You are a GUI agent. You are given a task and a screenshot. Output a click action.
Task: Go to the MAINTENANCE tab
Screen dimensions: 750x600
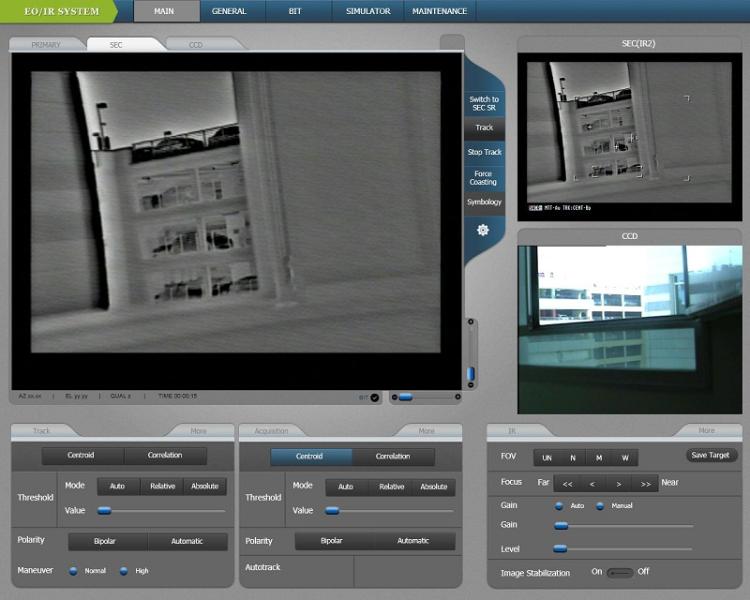[440, 11]
